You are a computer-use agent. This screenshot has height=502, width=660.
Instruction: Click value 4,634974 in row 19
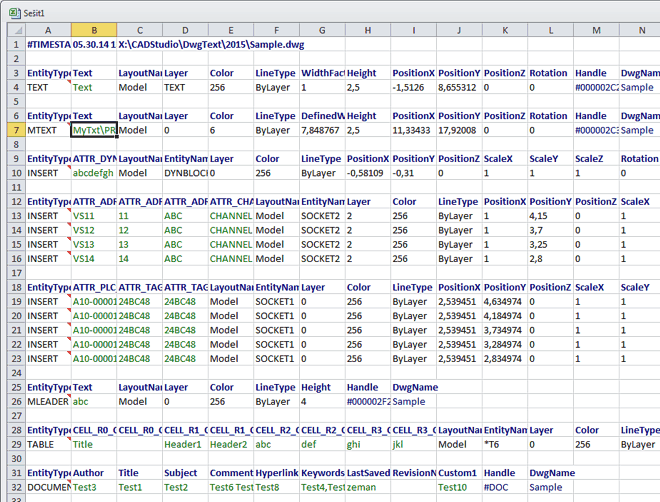tap(505, 302)
